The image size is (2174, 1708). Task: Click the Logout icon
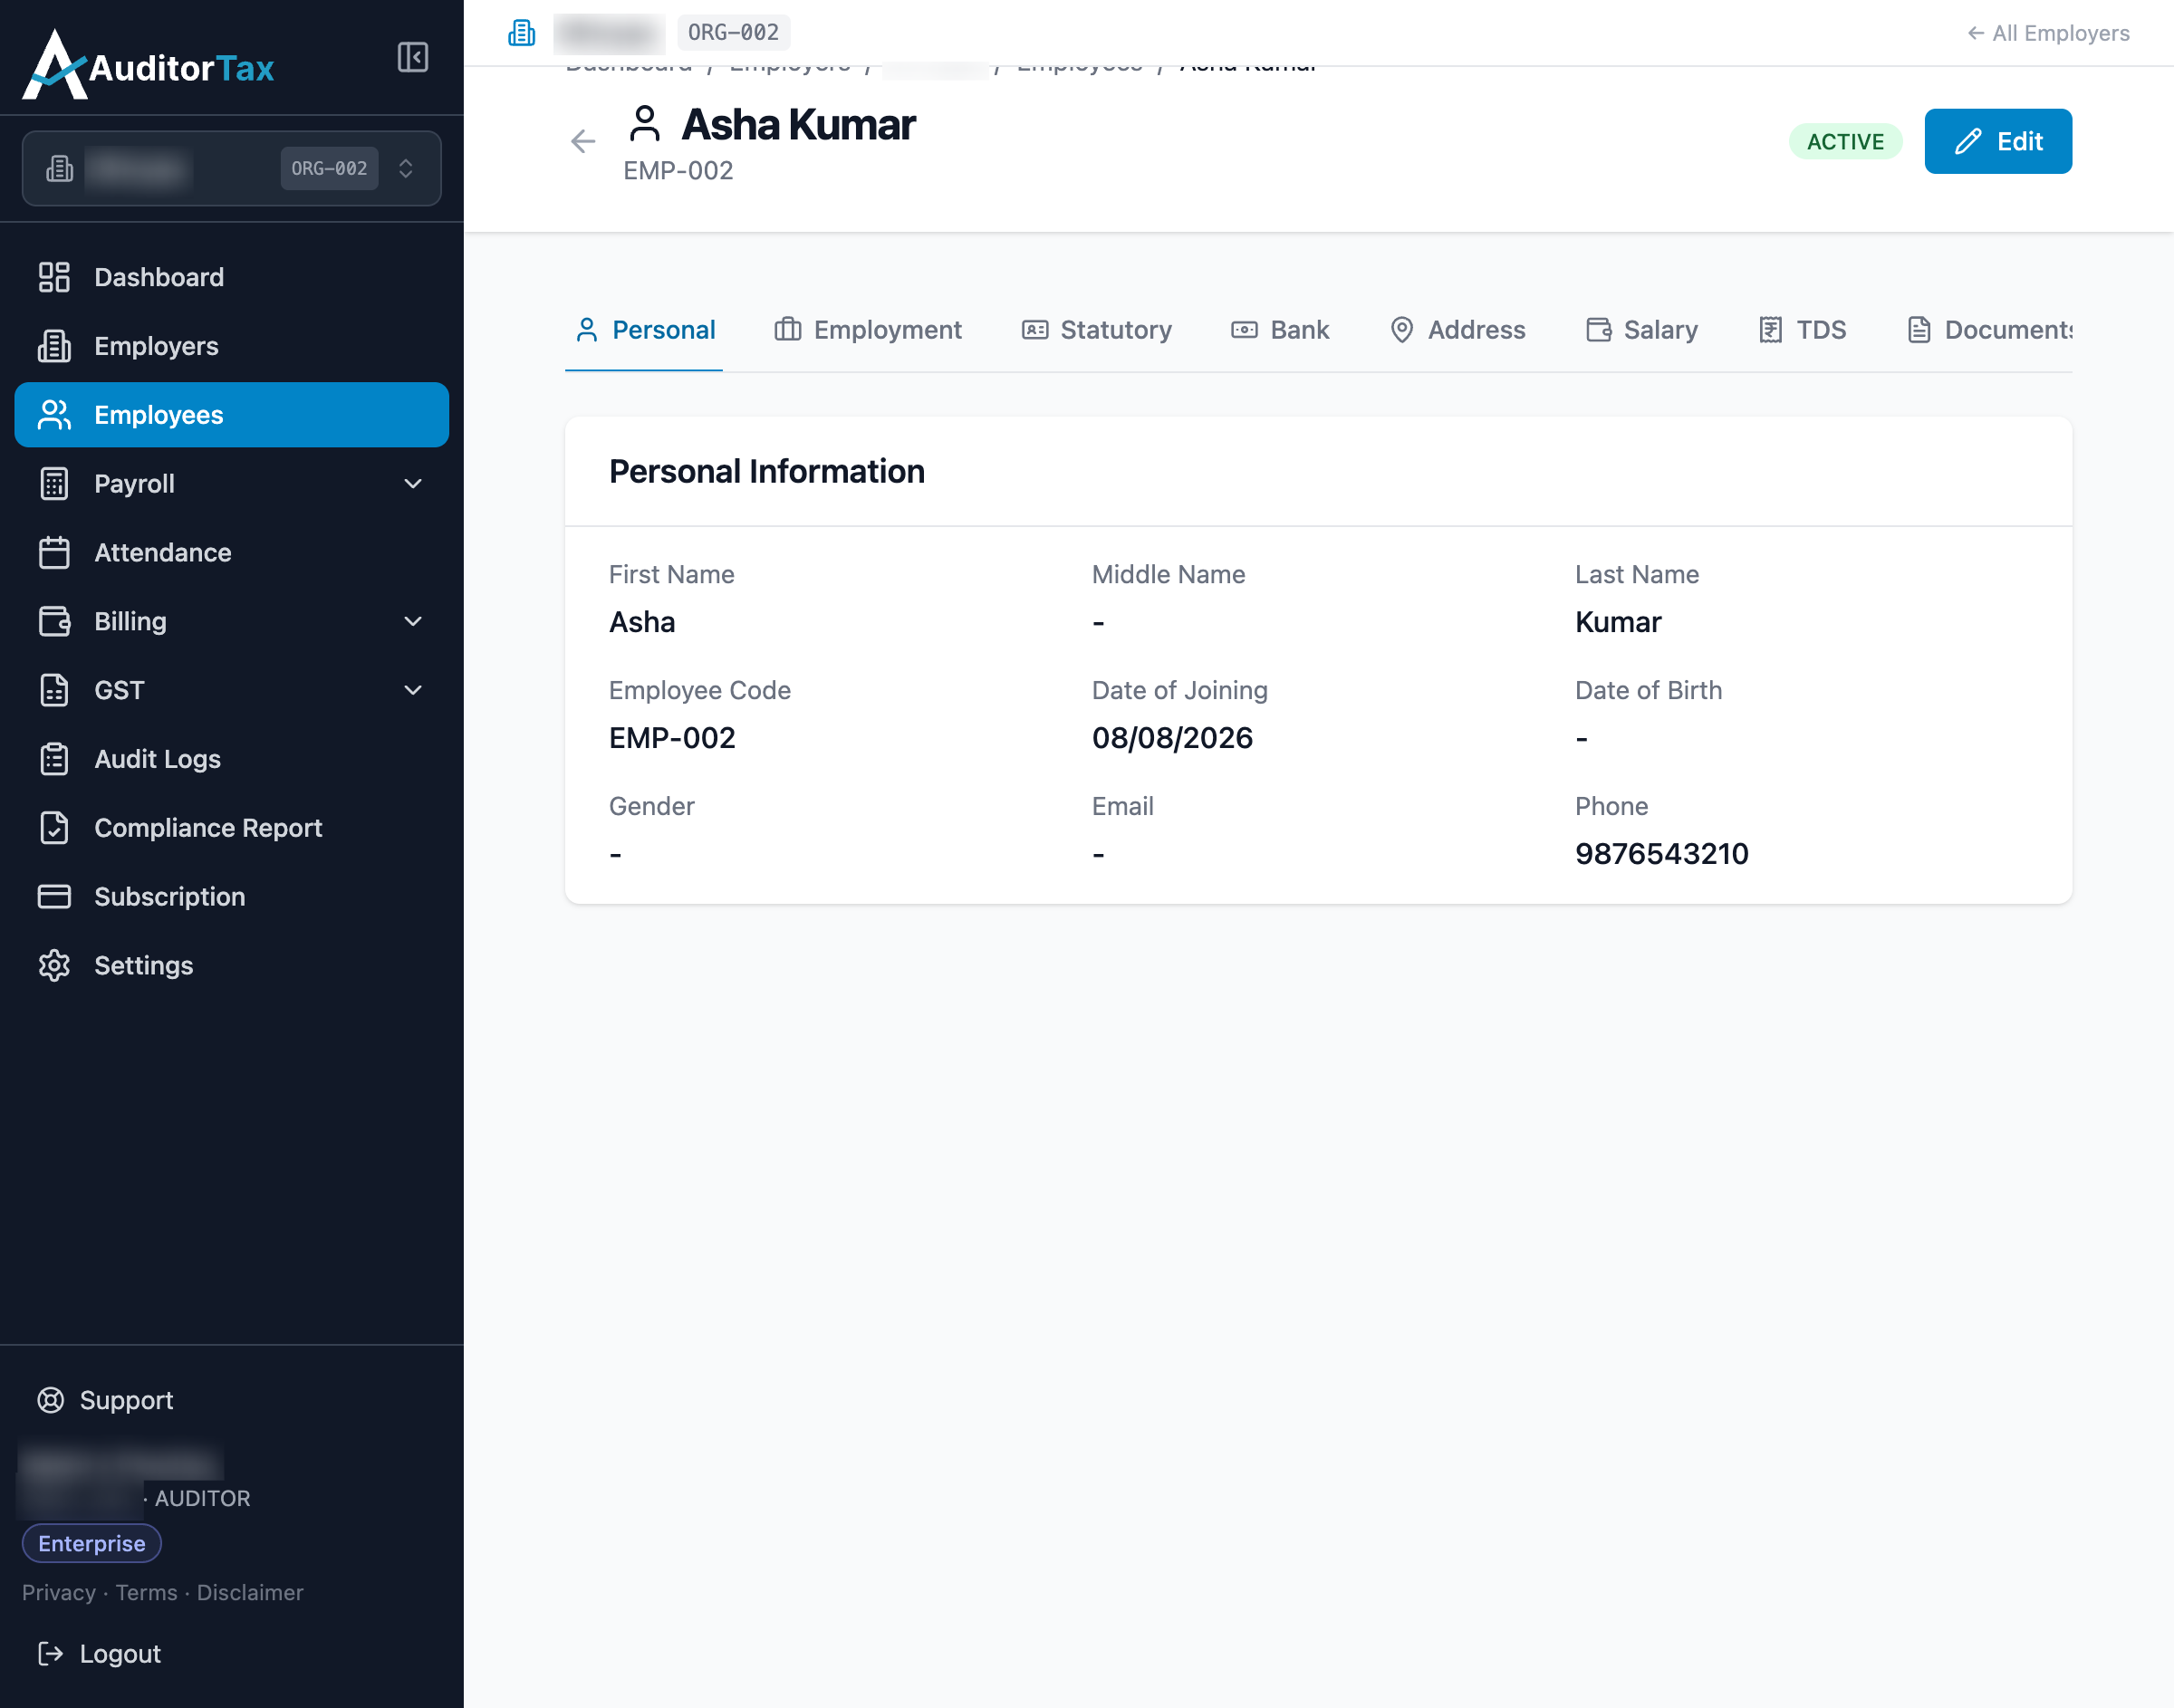(50, 1654)
